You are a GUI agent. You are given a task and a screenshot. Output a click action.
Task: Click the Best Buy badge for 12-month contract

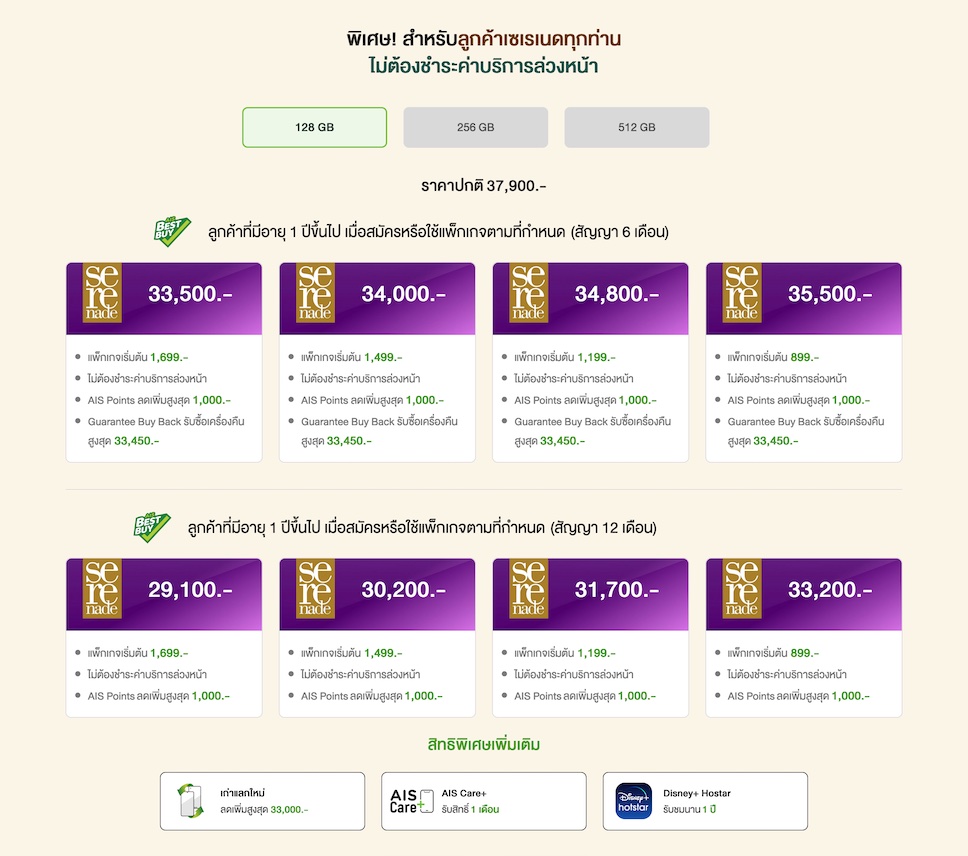151,526
